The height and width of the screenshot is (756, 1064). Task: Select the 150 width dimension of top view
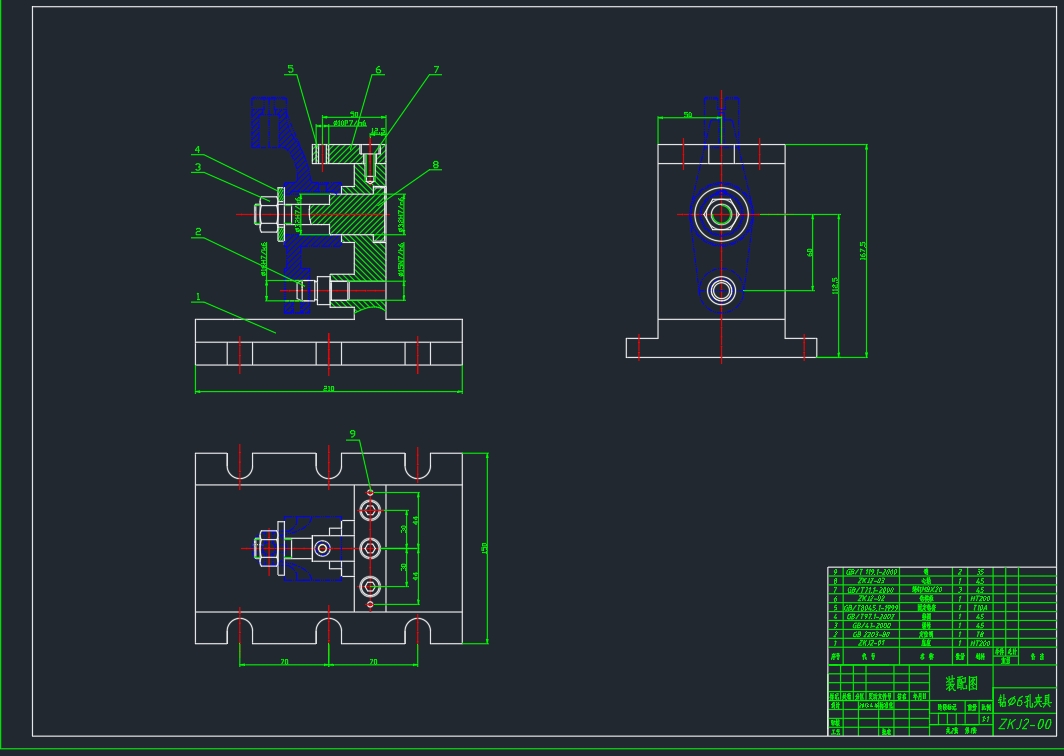point(484,548)
